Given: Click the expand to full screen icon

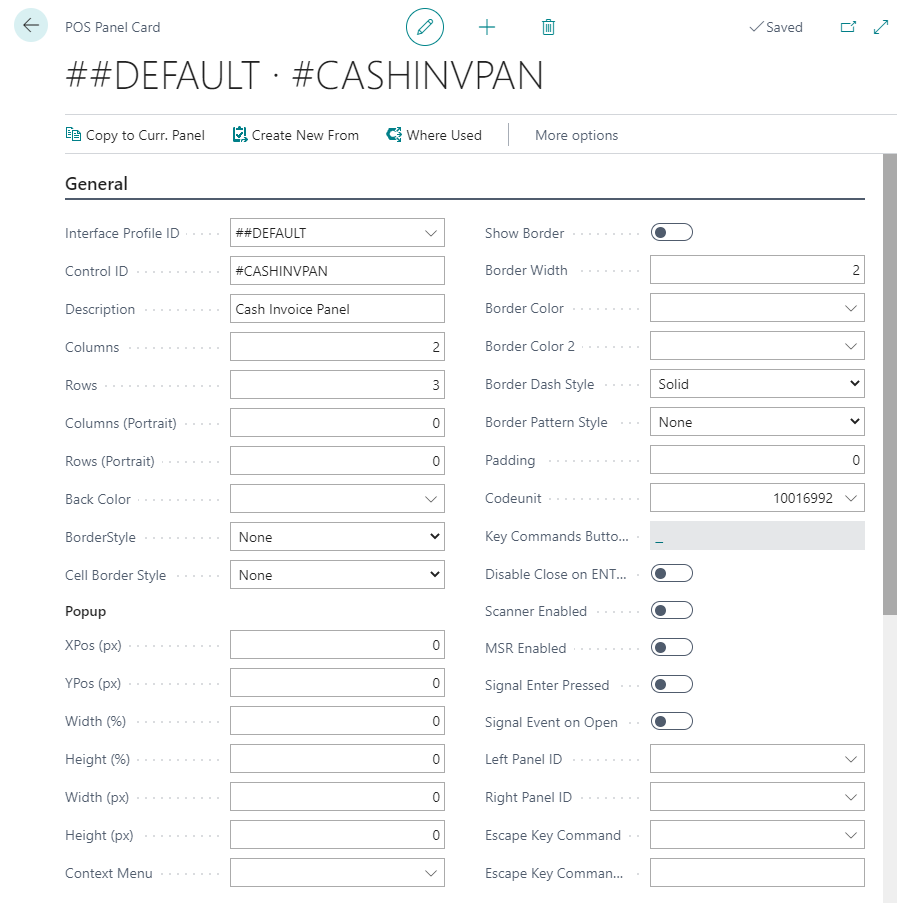Looking at the screenshot, I should 881,27.
